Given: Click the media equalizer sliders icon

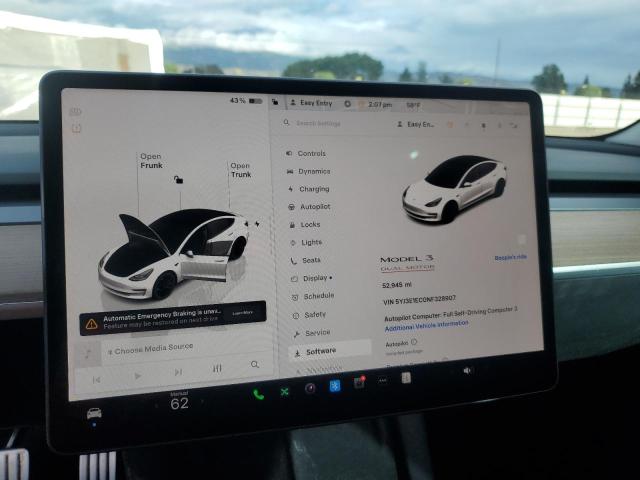Looking at the screenshot, I should 217,369.
